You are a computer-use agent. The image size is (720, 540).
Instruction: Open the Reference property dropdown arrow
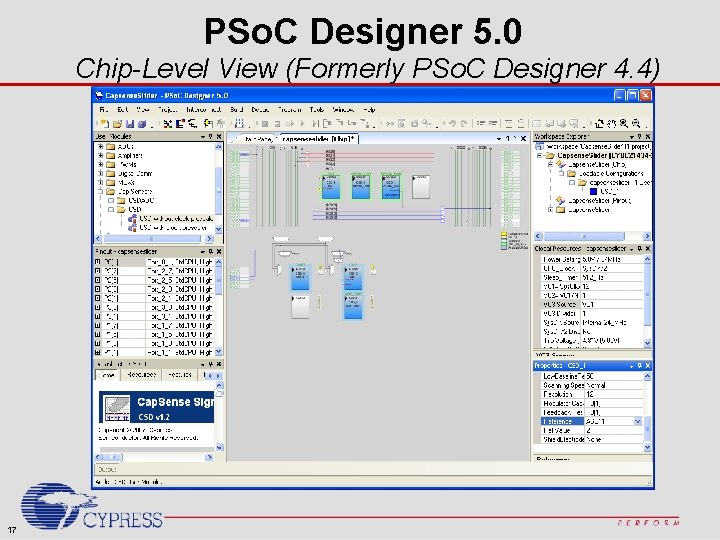coord(638,421)
